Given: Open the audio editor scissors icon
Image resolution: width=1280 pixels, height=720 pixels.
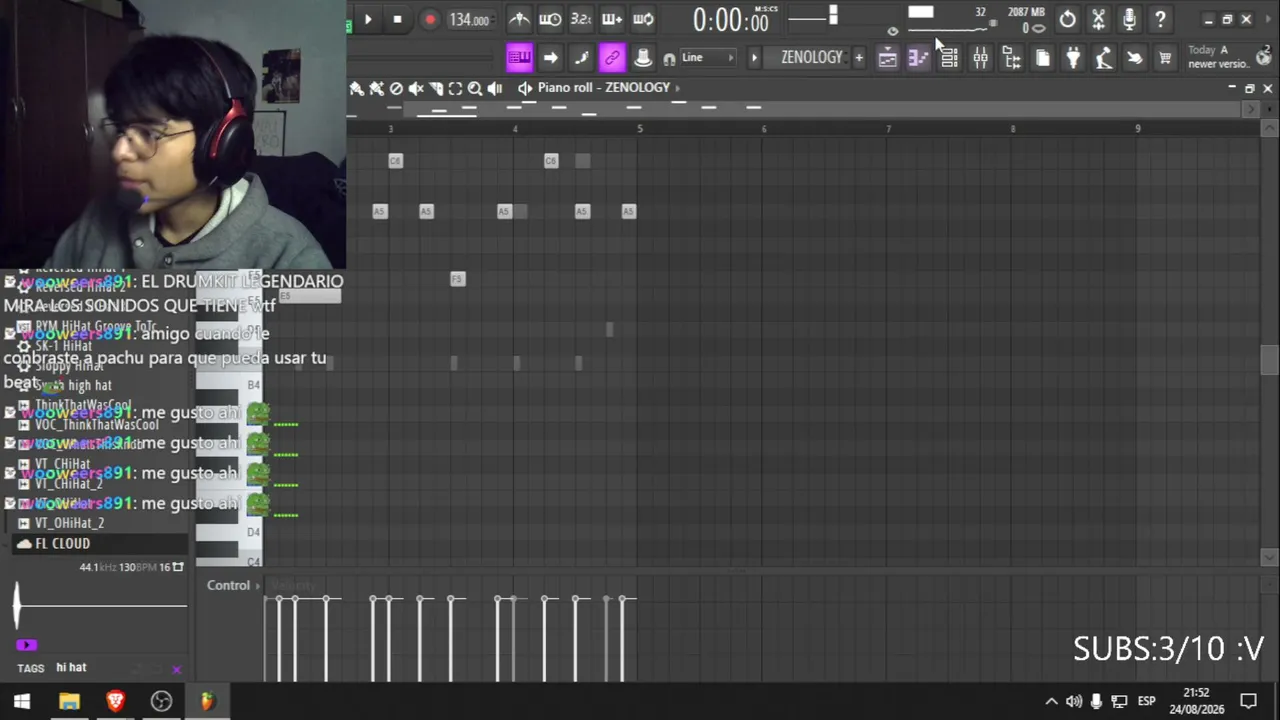Looking at the screenshot, I should click(1098, 19).
